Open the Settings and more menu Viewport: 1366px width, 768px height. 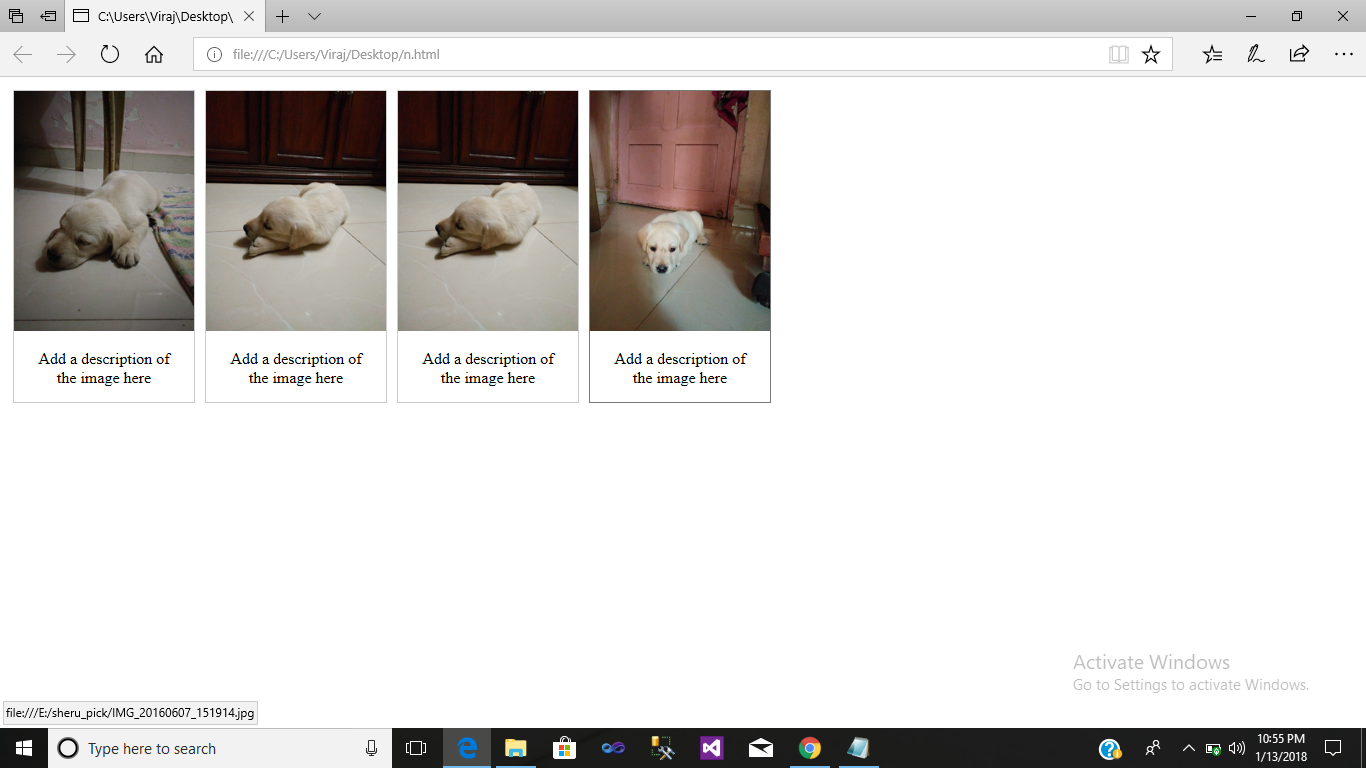[1344, 54]
